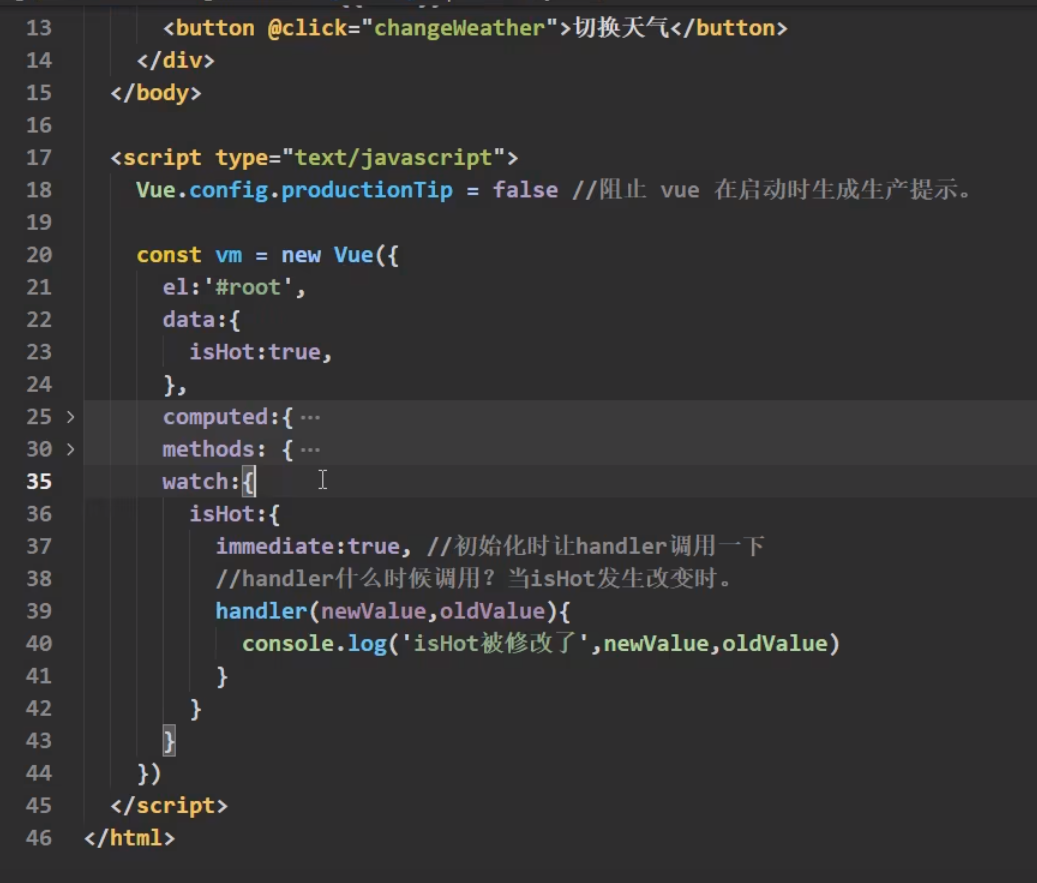Click the closing </body> tag
This screenshot has width=1037, height=883.
pyautogui.click(x=156, y=93)
